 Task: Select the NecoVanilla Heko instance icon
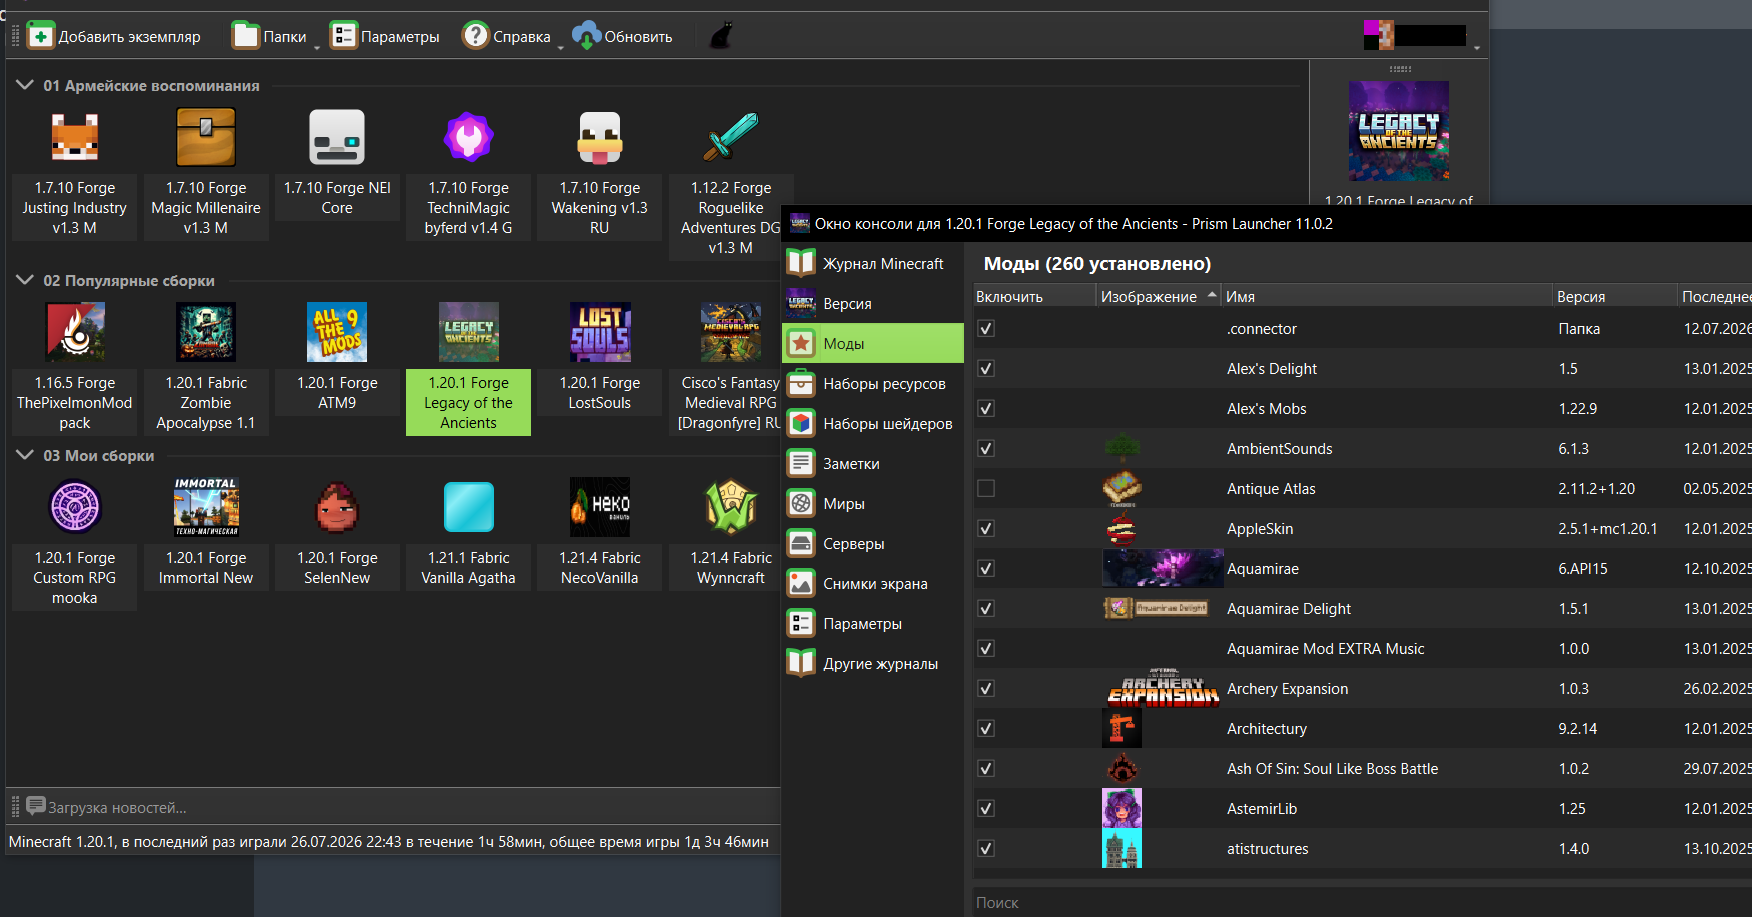click(600, 507)
